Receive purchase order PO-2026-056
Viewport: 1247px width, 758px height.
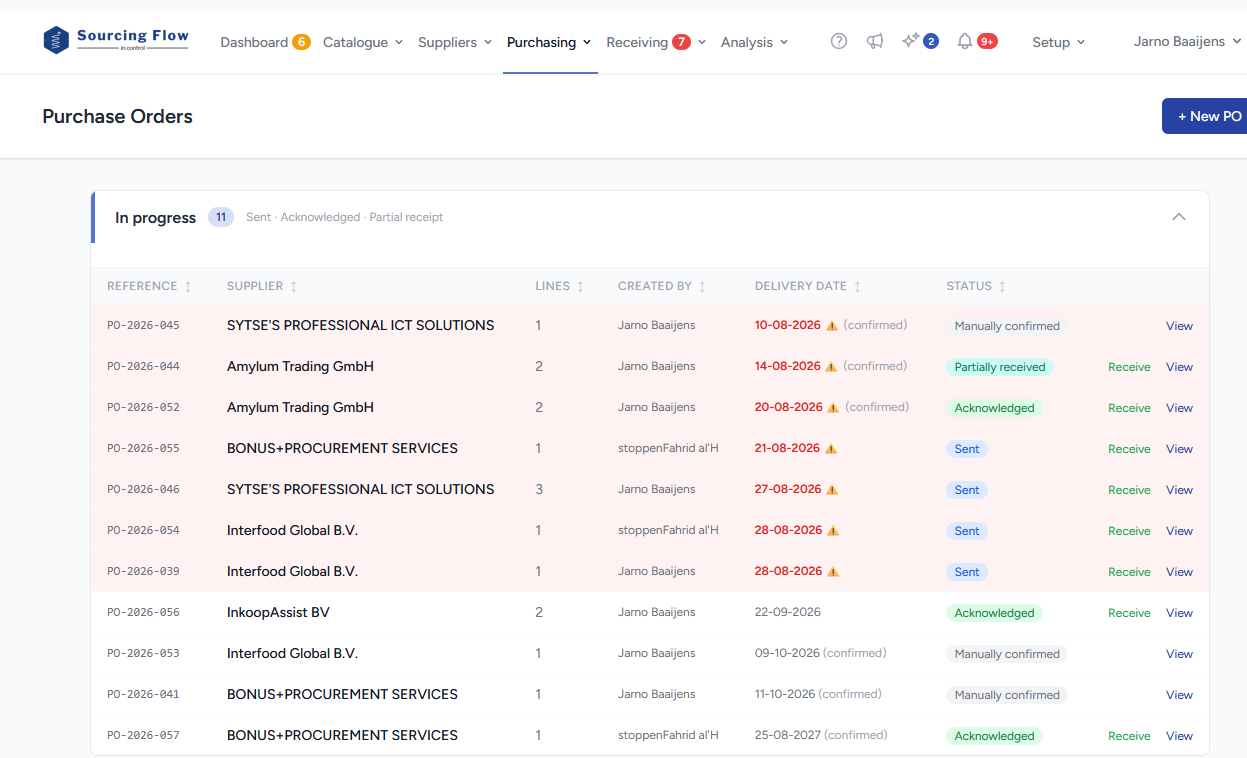pos(1129,613)
